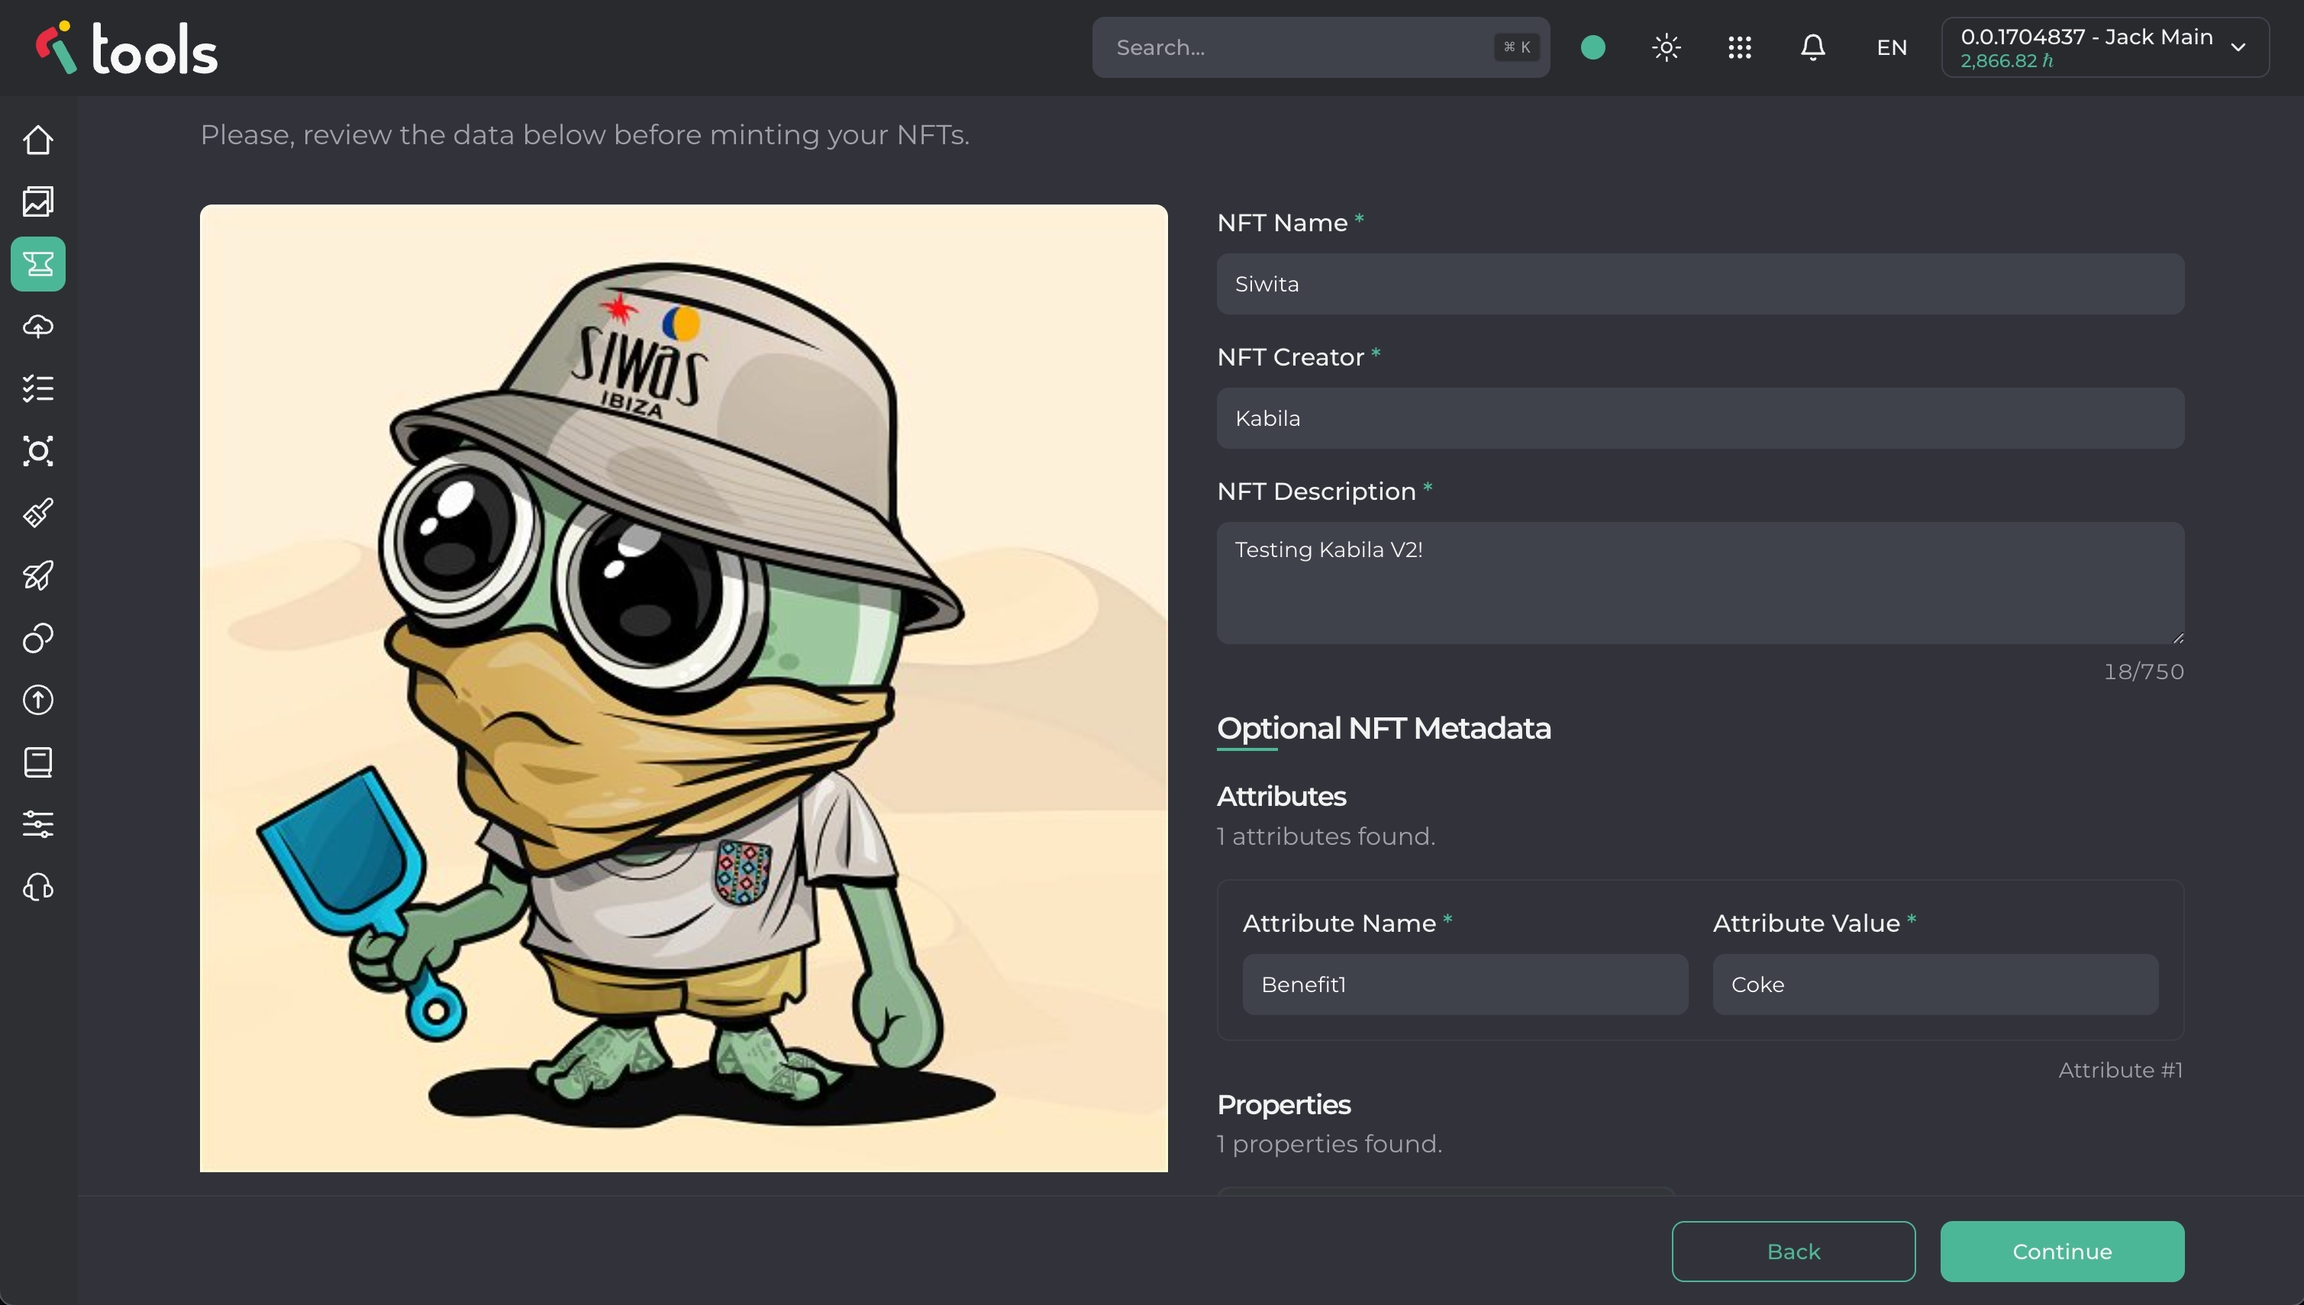
Task: Click the home icon in sidebar
Action: tap(38, 140)
